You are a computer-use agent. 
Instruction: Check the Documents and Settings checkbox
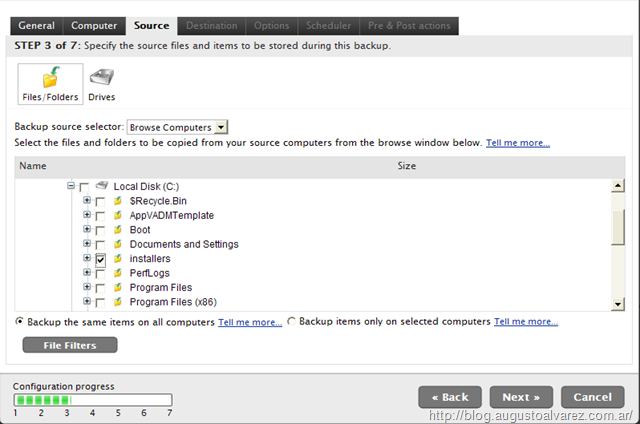(100, 245)
